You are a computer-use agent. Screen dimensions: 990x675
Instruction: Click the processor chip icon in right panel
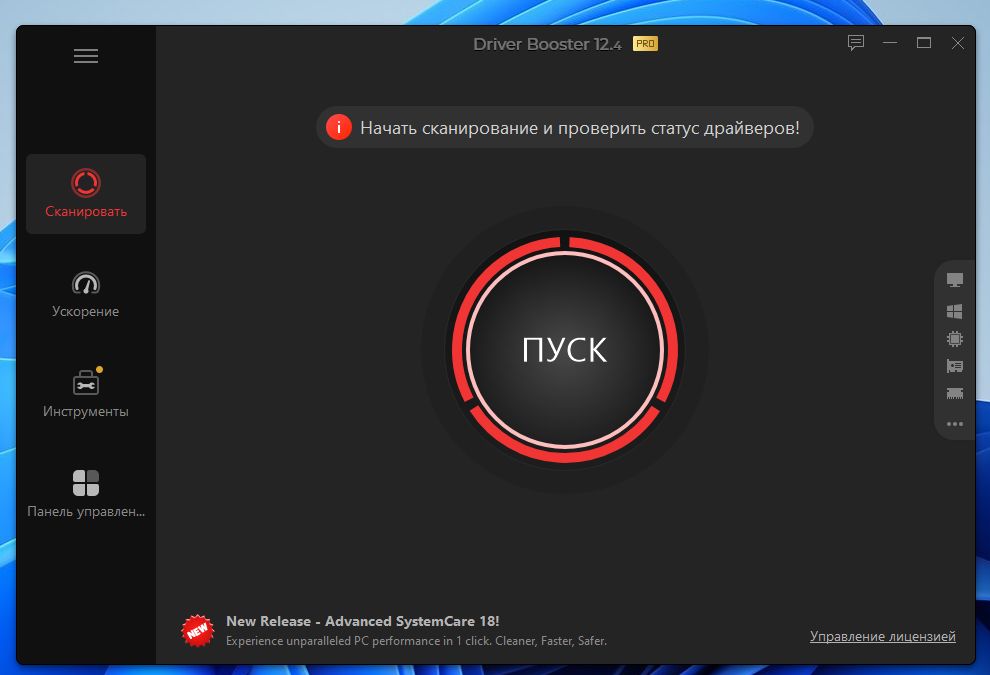955,338
